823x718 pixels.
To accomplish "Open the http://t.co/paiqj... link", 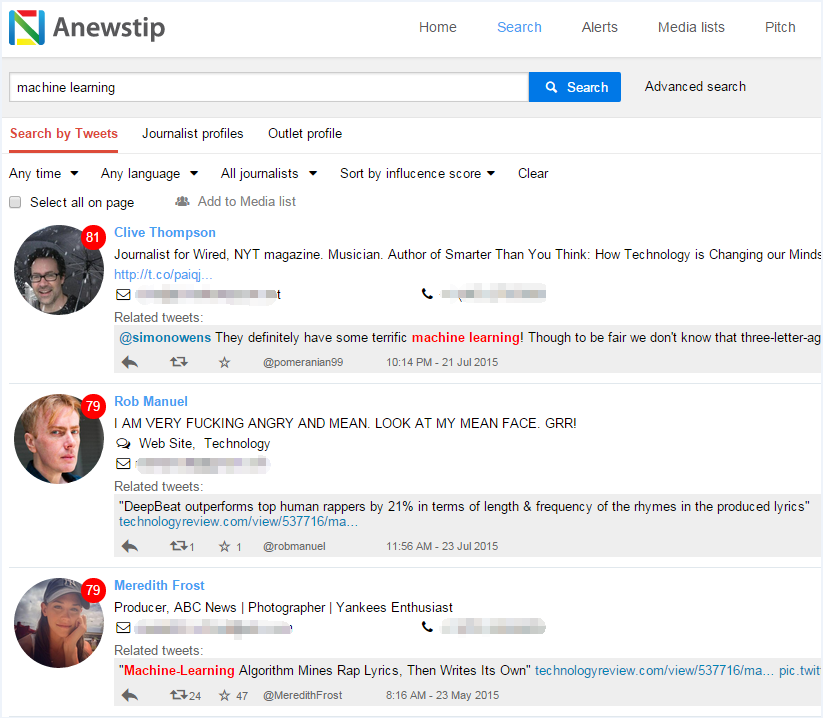I will coord(163,274).
